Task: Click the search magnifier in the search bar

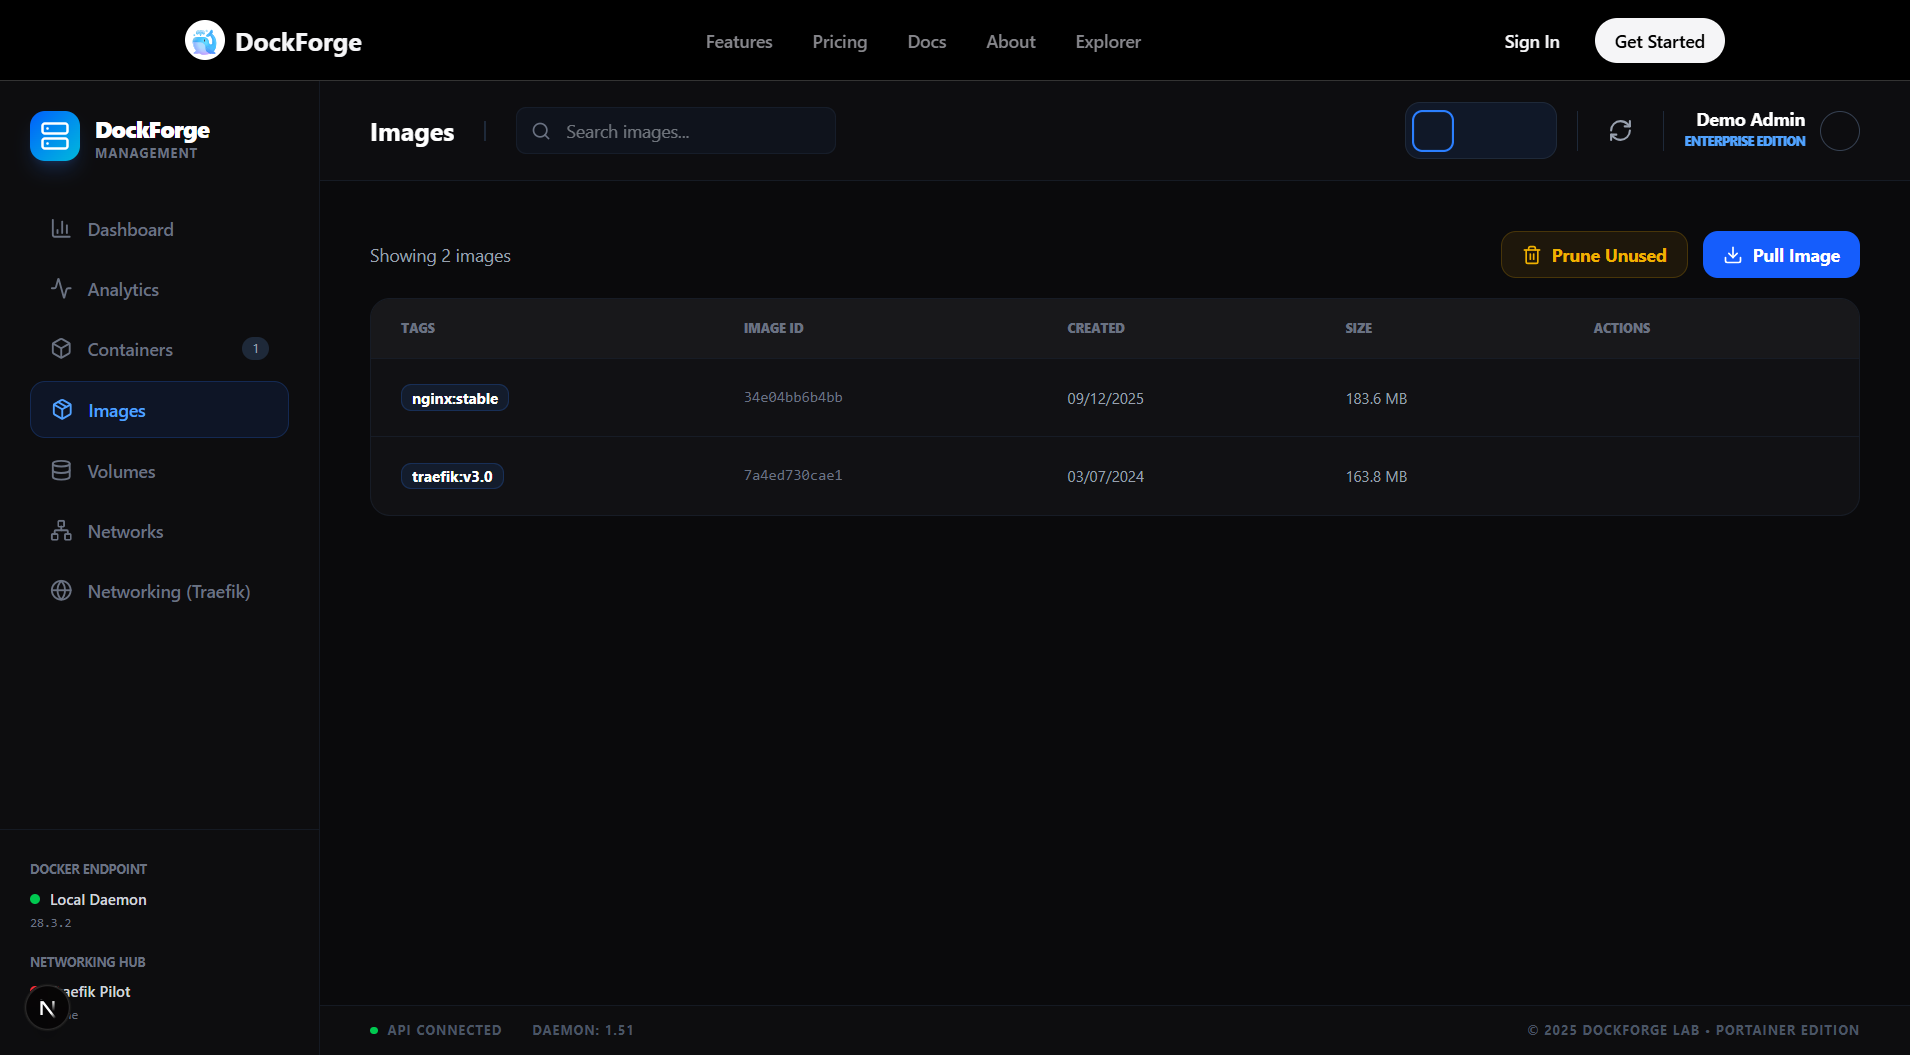Action: [x=541, y=131]
